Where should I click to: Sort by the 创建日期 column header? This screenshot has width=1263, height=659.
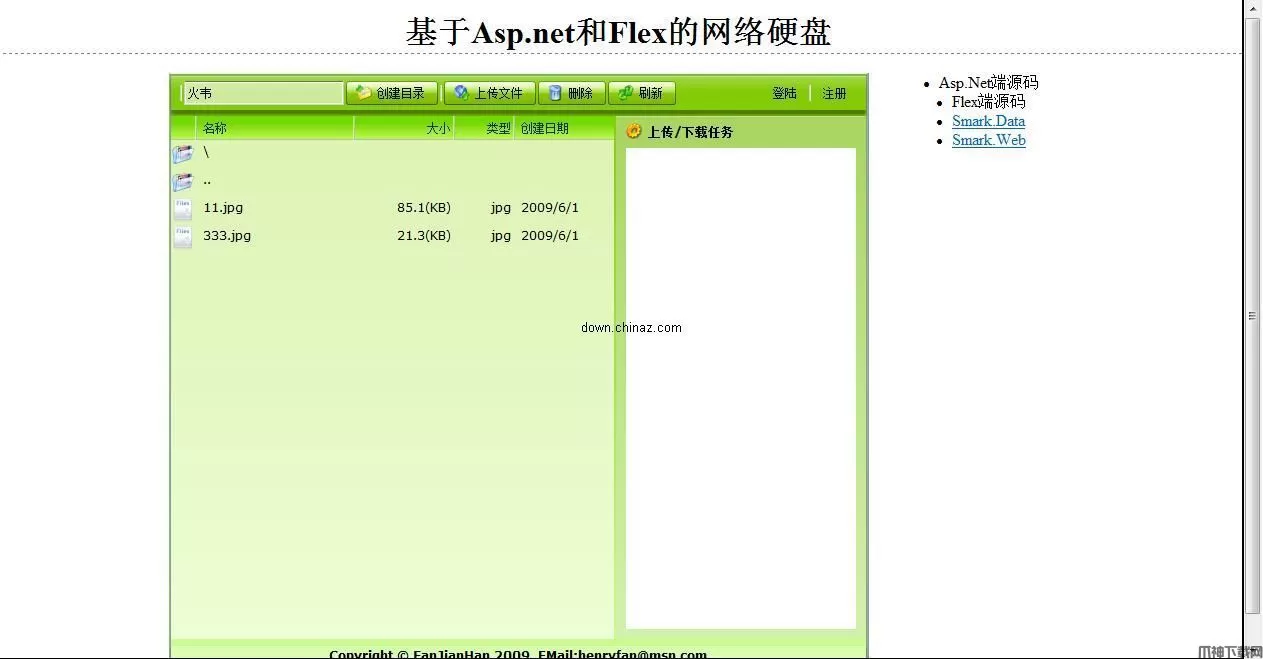point(545,128)
